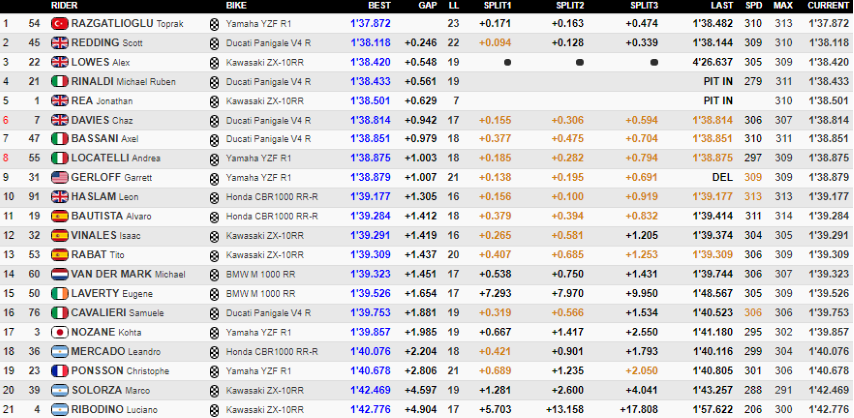The image size is (854, 418).
Task: Click the red position number 6
Action: (x=6, y=120)
